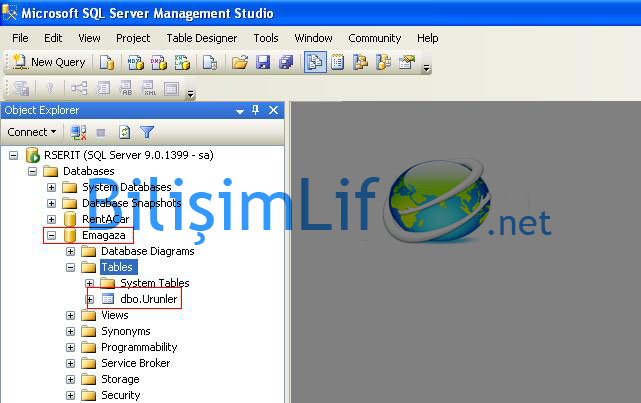Open the Project menu
641x403 pixels.
point(133,38)
